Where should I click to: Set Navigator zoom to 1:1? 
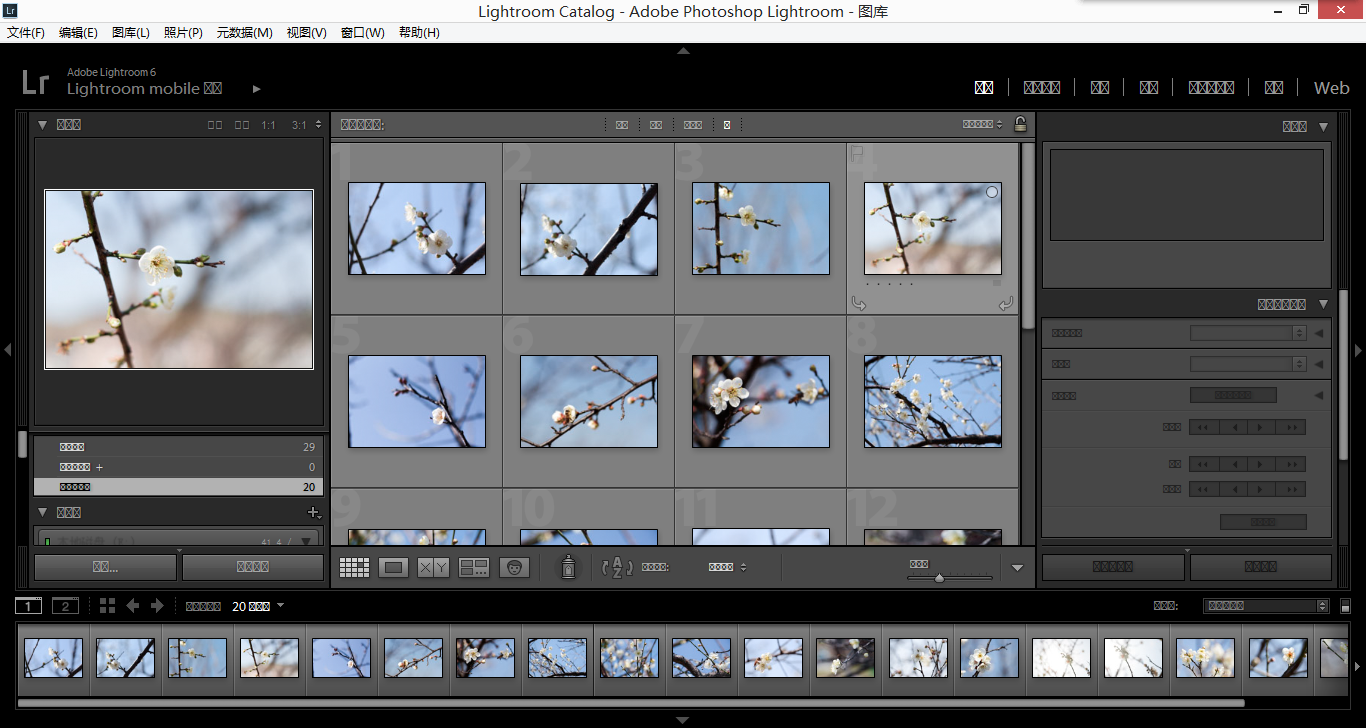268,125
